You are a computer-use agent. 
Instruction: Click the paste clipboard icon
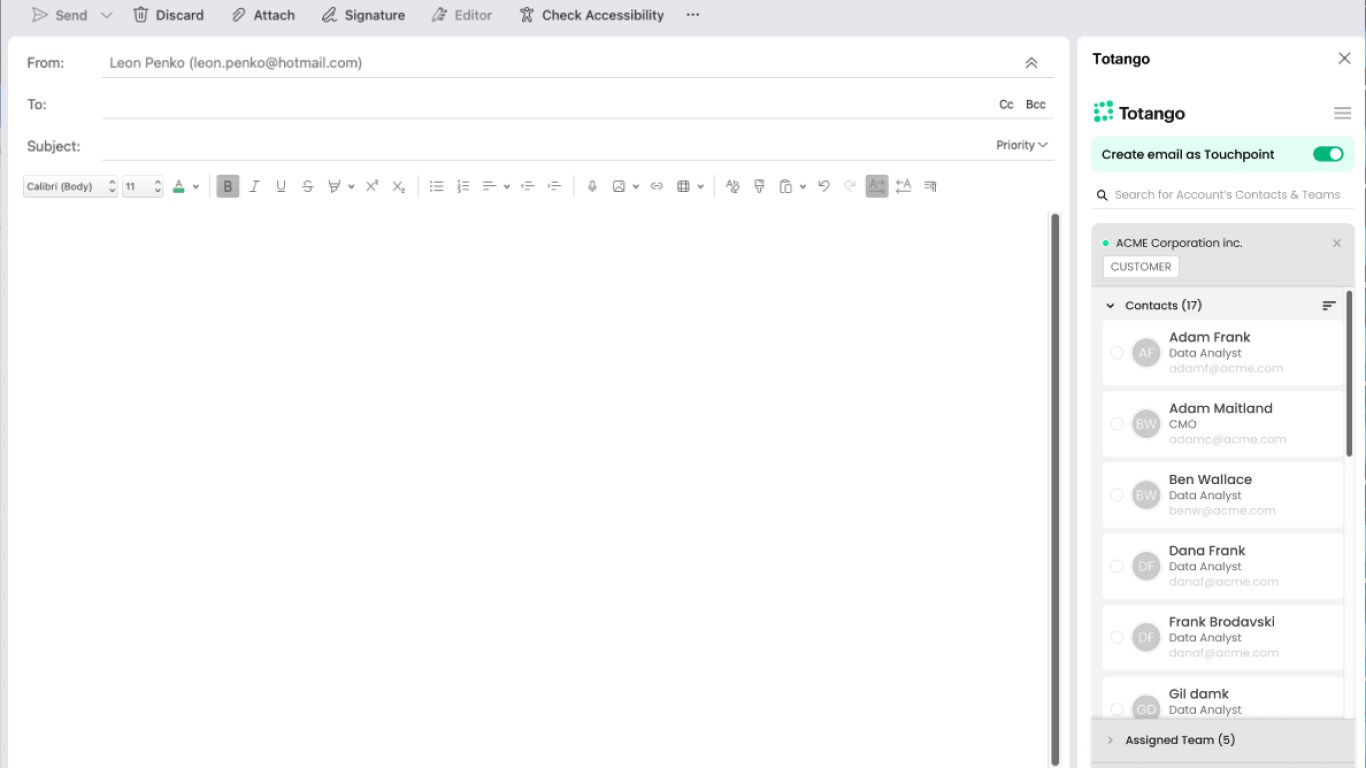tap(786, 186)
